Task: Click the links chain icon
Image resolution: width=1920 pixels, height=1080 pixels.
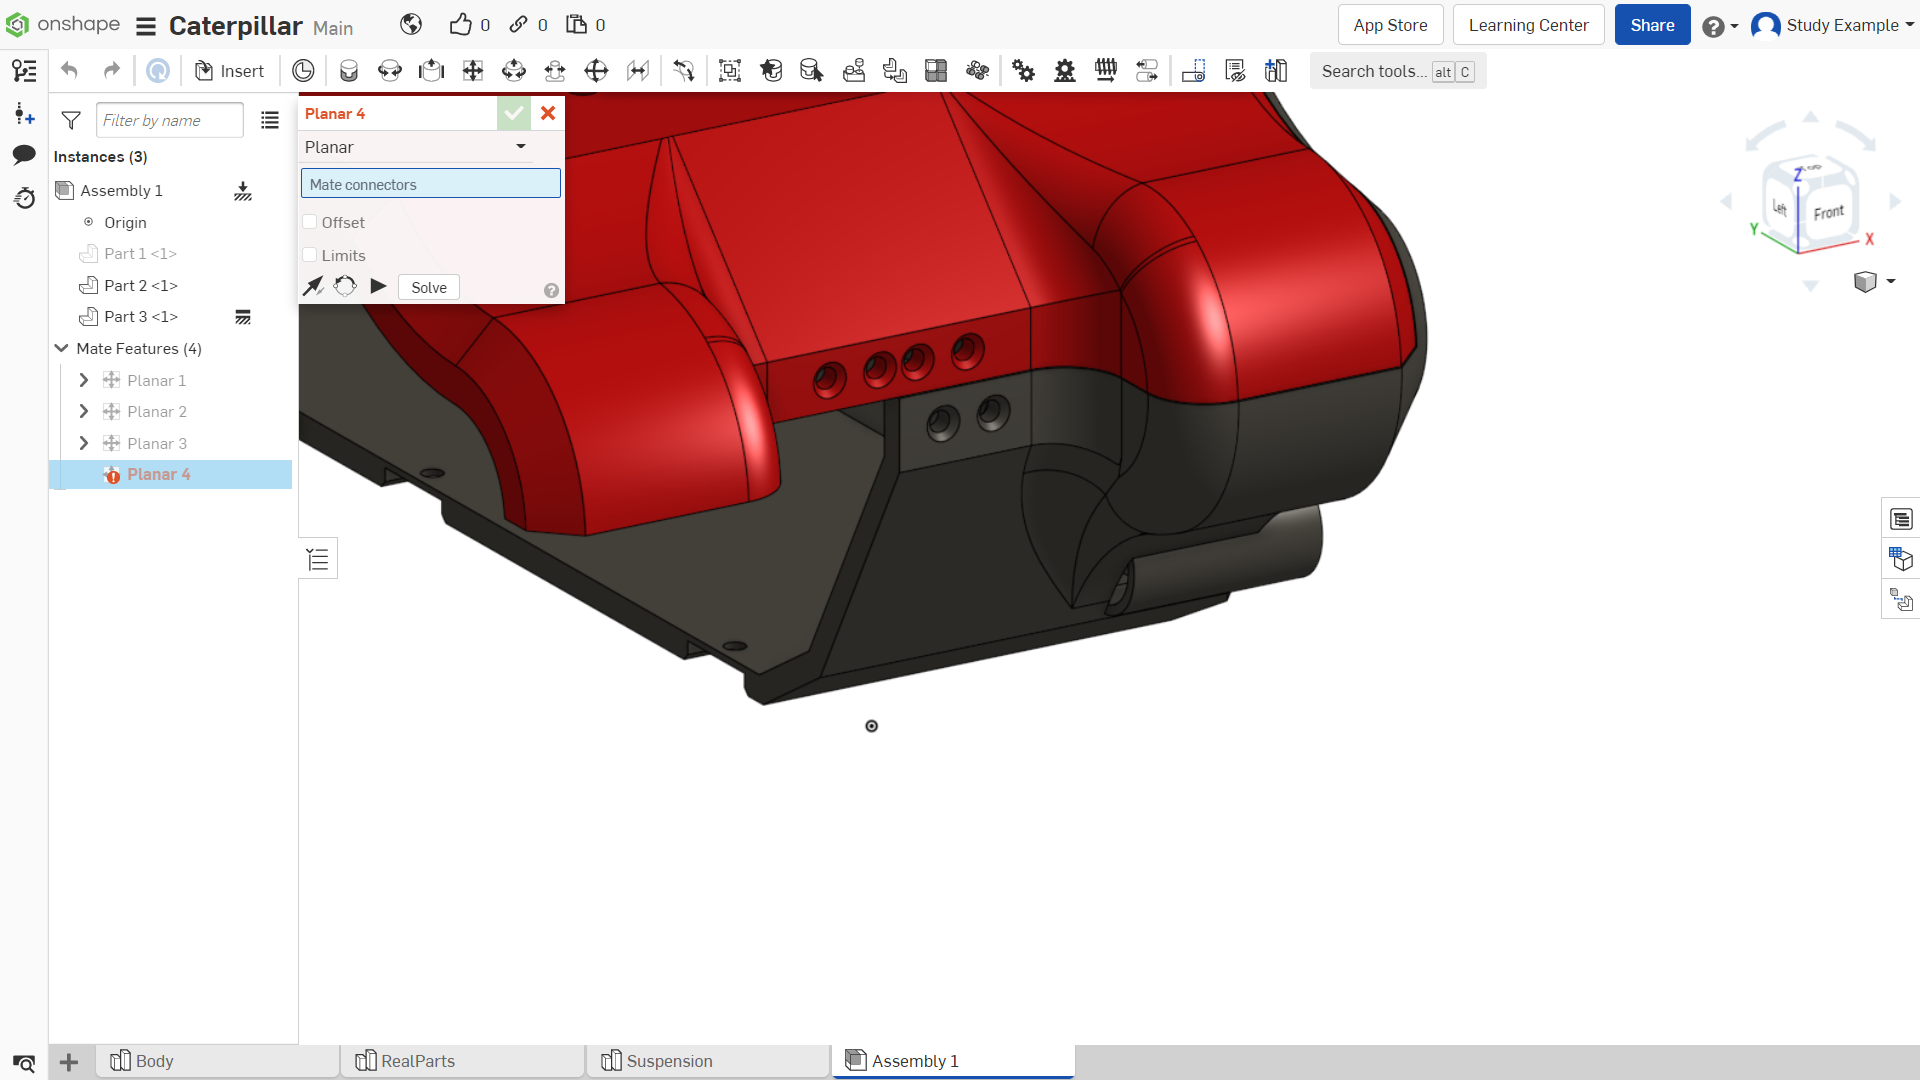Action: (518, 25)
